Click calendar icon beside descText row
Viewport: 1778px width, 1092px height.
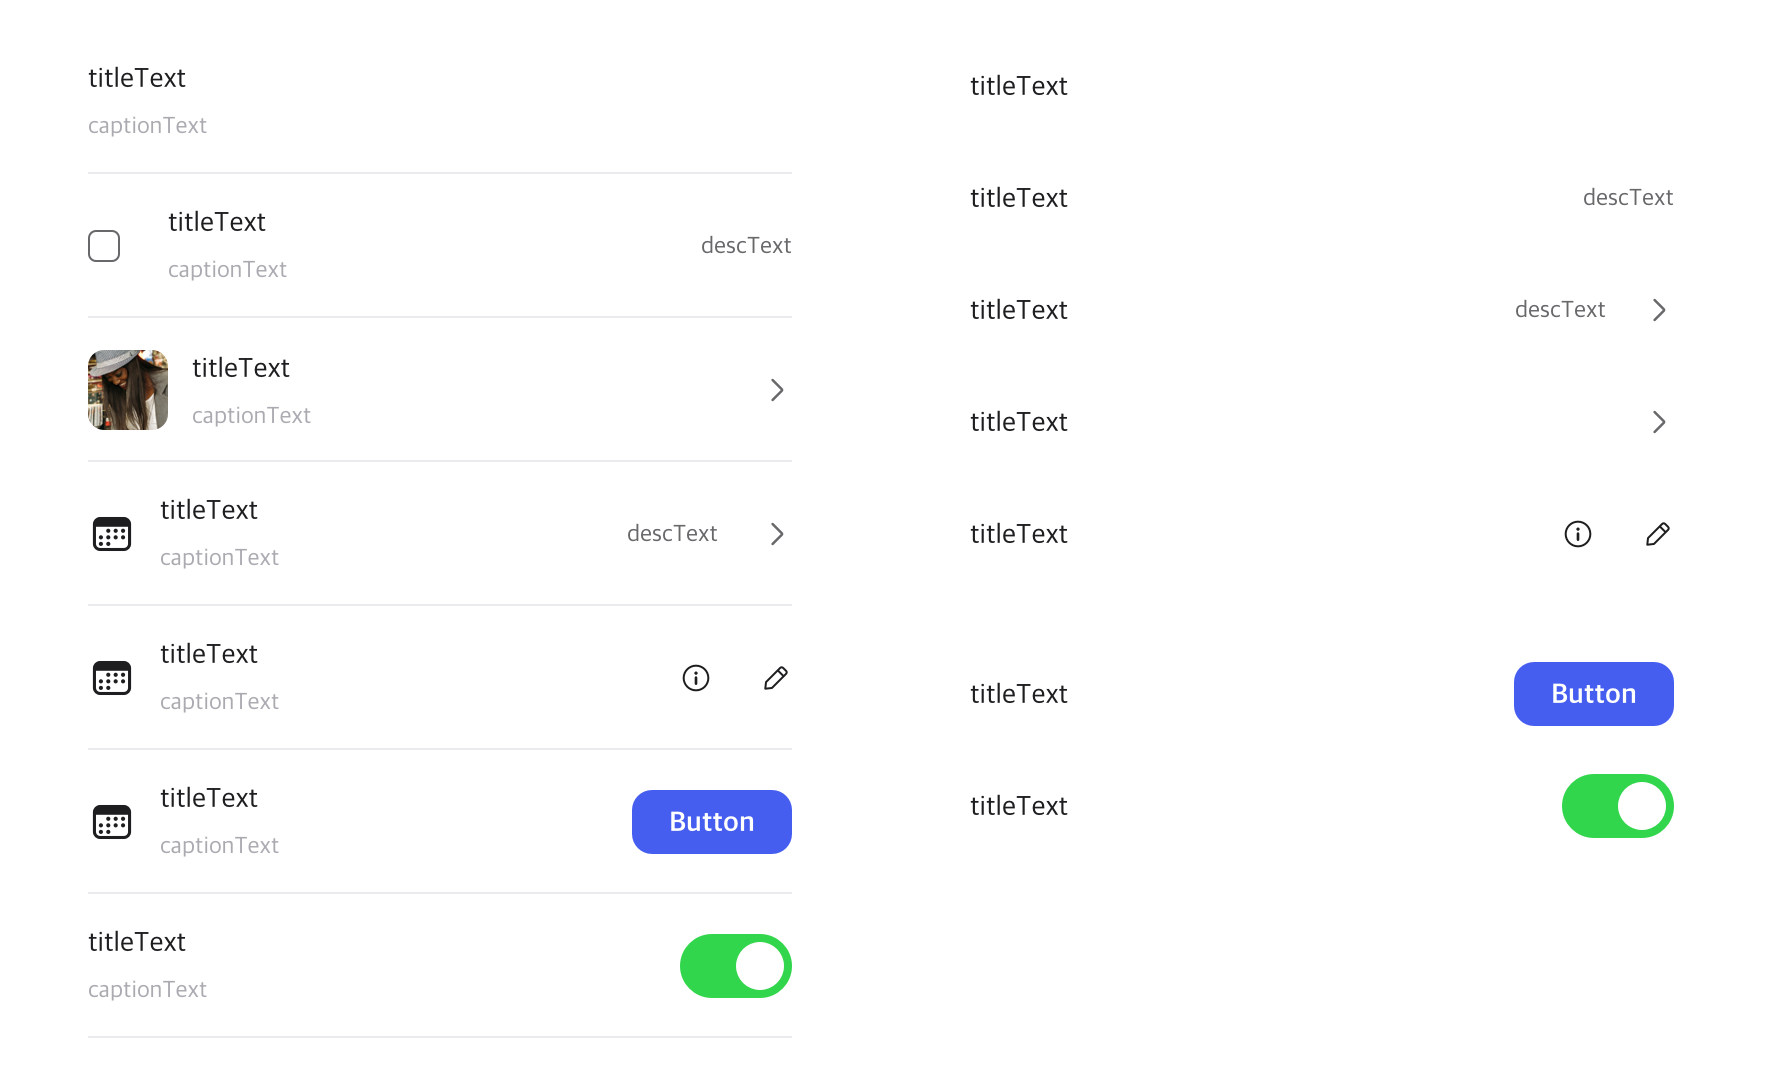coord(112,534)
